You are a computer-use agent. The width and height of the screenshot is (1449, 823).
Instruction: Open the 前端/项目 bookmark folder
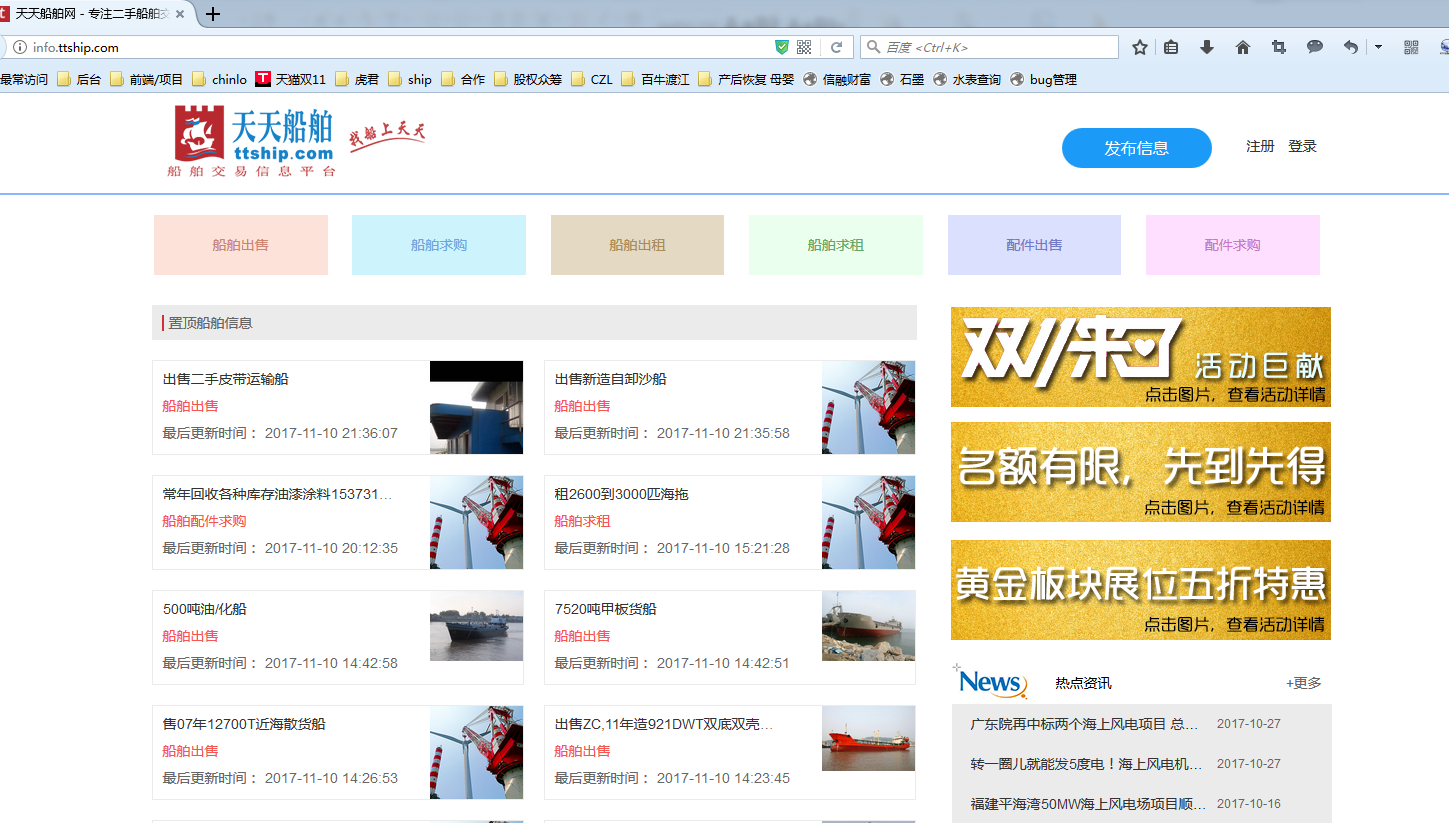click(147, 79)
